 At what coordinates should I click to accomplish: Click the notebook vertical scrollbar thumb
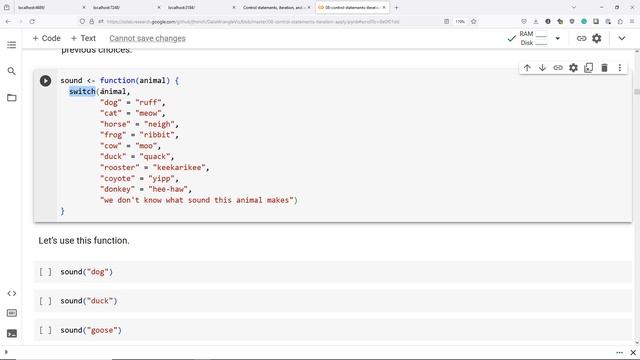tap(637, 92)
